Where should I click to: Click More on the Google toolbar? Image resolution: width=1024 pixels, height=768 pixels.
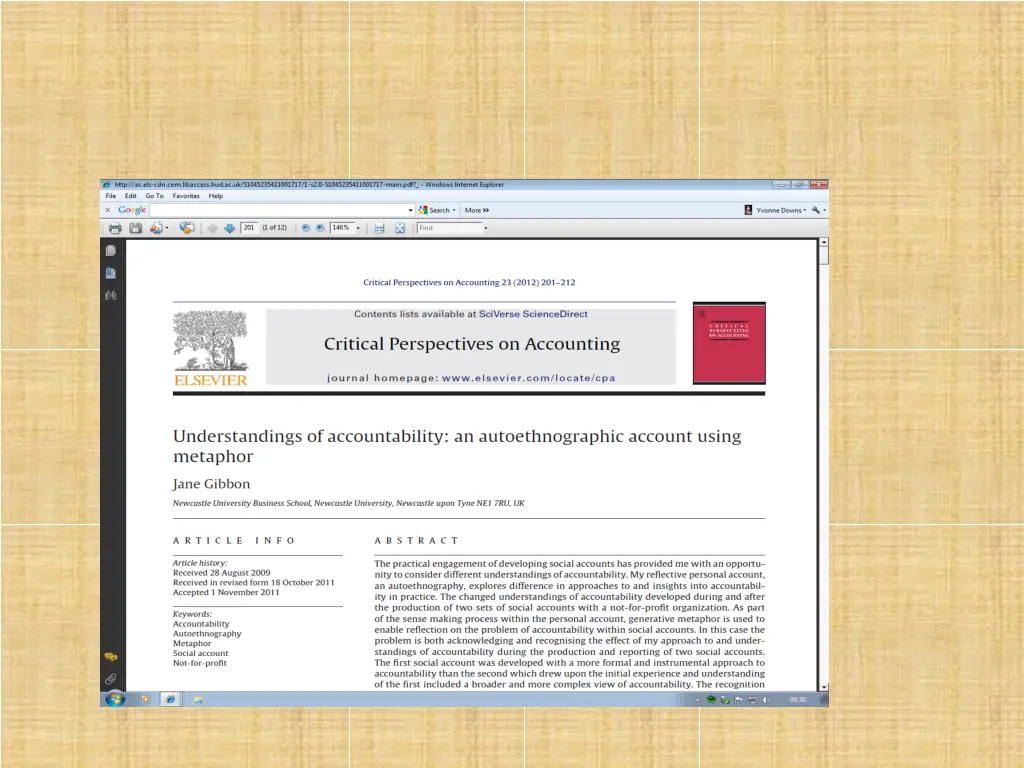click(x=477, y=210)
